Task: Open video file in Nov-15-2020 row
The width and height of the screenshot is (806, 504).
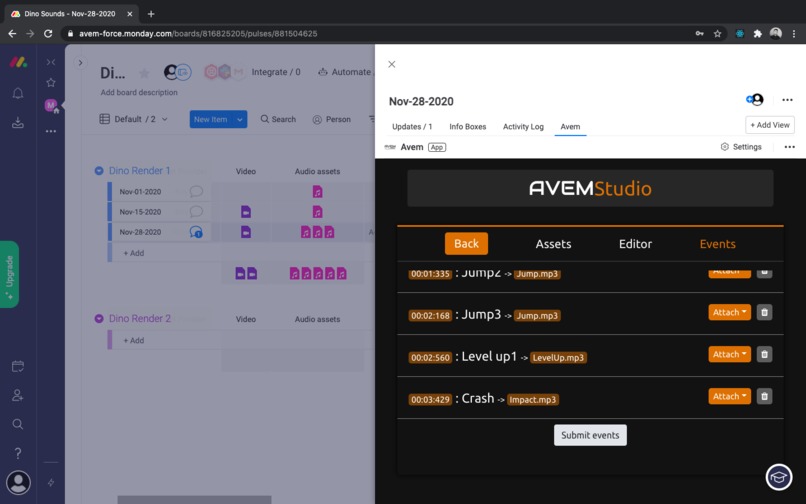Action: coord(246,211)
